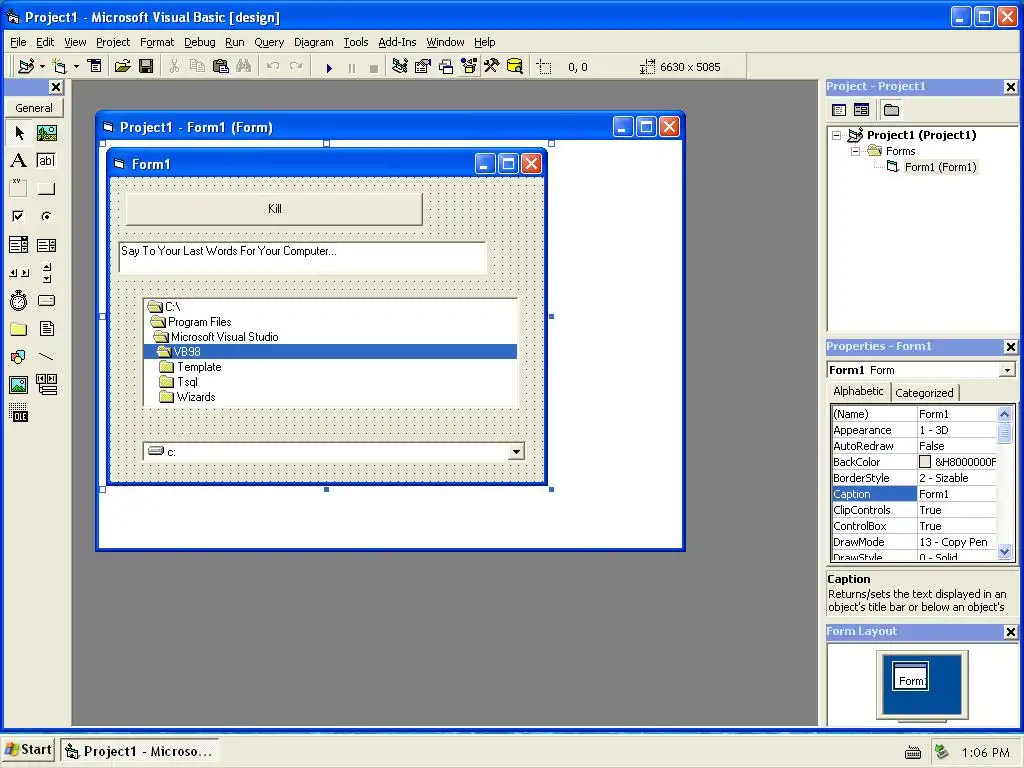The image size is (1024, 768).
Task: Click the Save Project toolbar icon
Action: pos(146,67)
